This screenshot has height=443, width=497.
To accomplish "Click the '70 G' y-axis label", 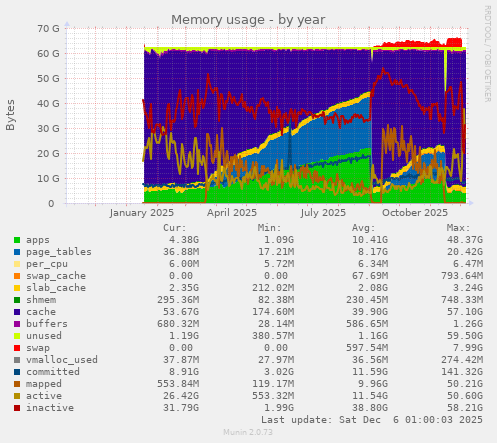I will (49, 29).
